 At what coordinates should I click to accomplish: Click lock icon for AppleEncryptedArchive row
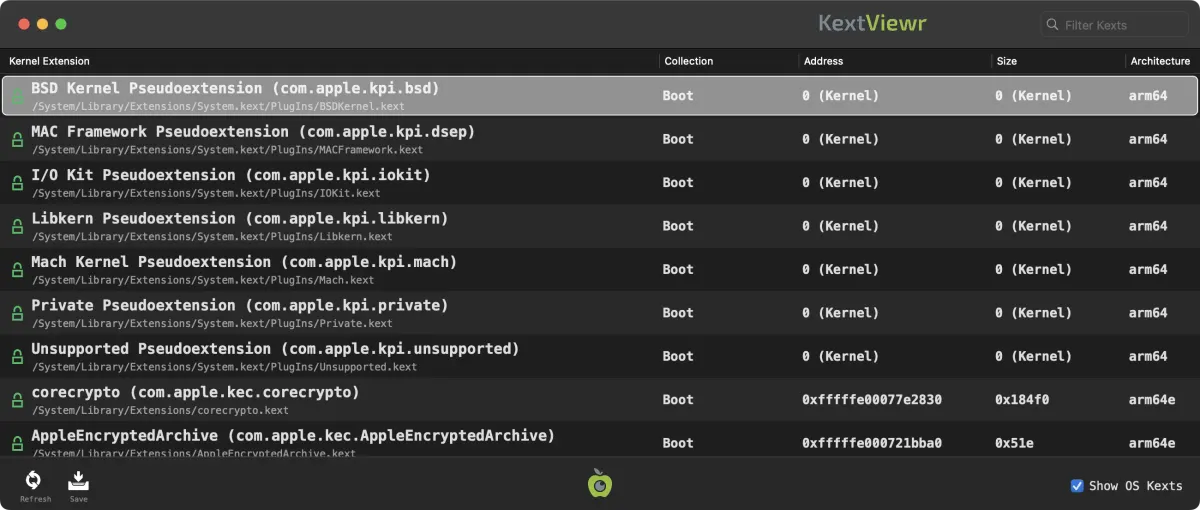17,443
